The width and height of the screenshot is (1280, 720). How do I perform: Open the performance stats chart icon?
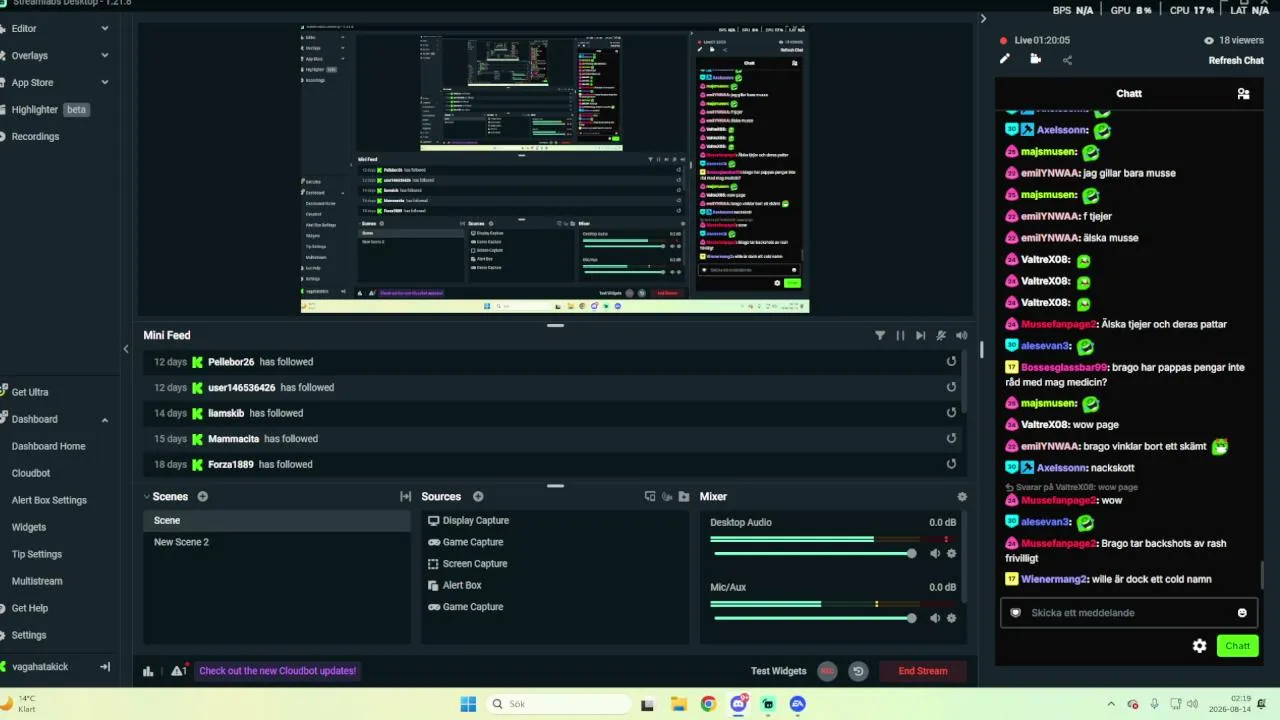148,671
